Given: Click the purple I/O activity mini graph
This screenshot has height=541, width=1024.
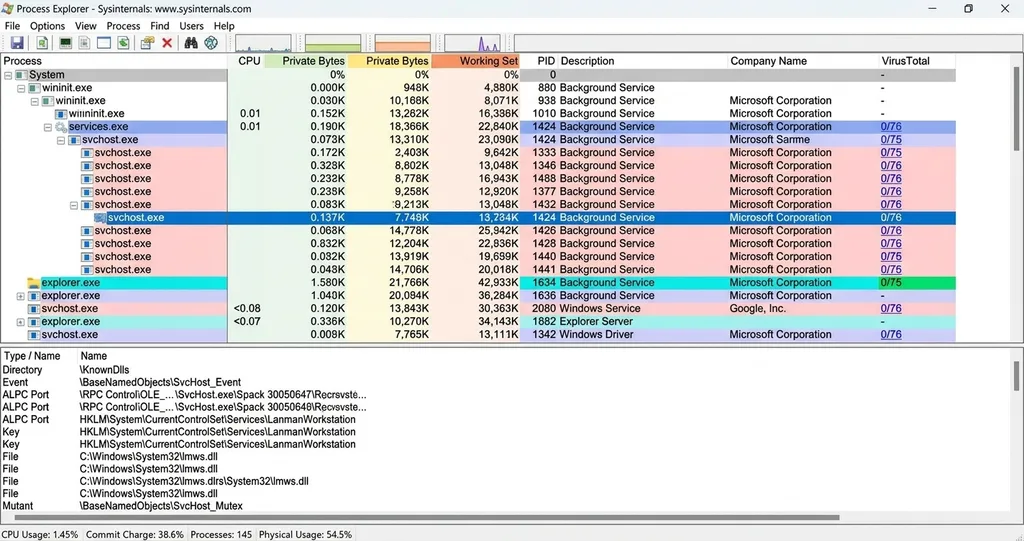Looking at the screenshot, I should [x=472, y=43].
